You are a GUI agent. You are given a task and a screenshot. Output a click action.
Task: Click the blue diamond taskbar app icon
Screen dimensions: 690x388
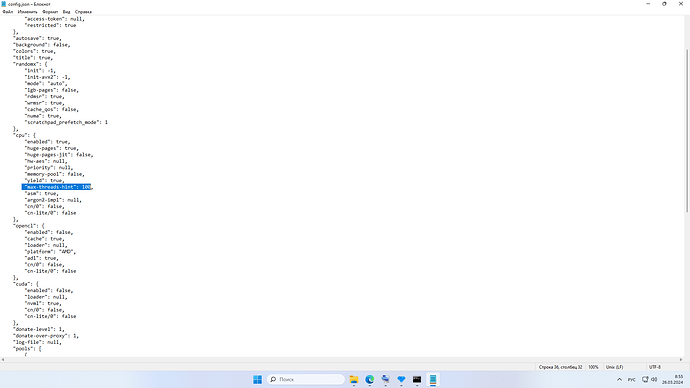pyautogui.click(x=401, y=379)
